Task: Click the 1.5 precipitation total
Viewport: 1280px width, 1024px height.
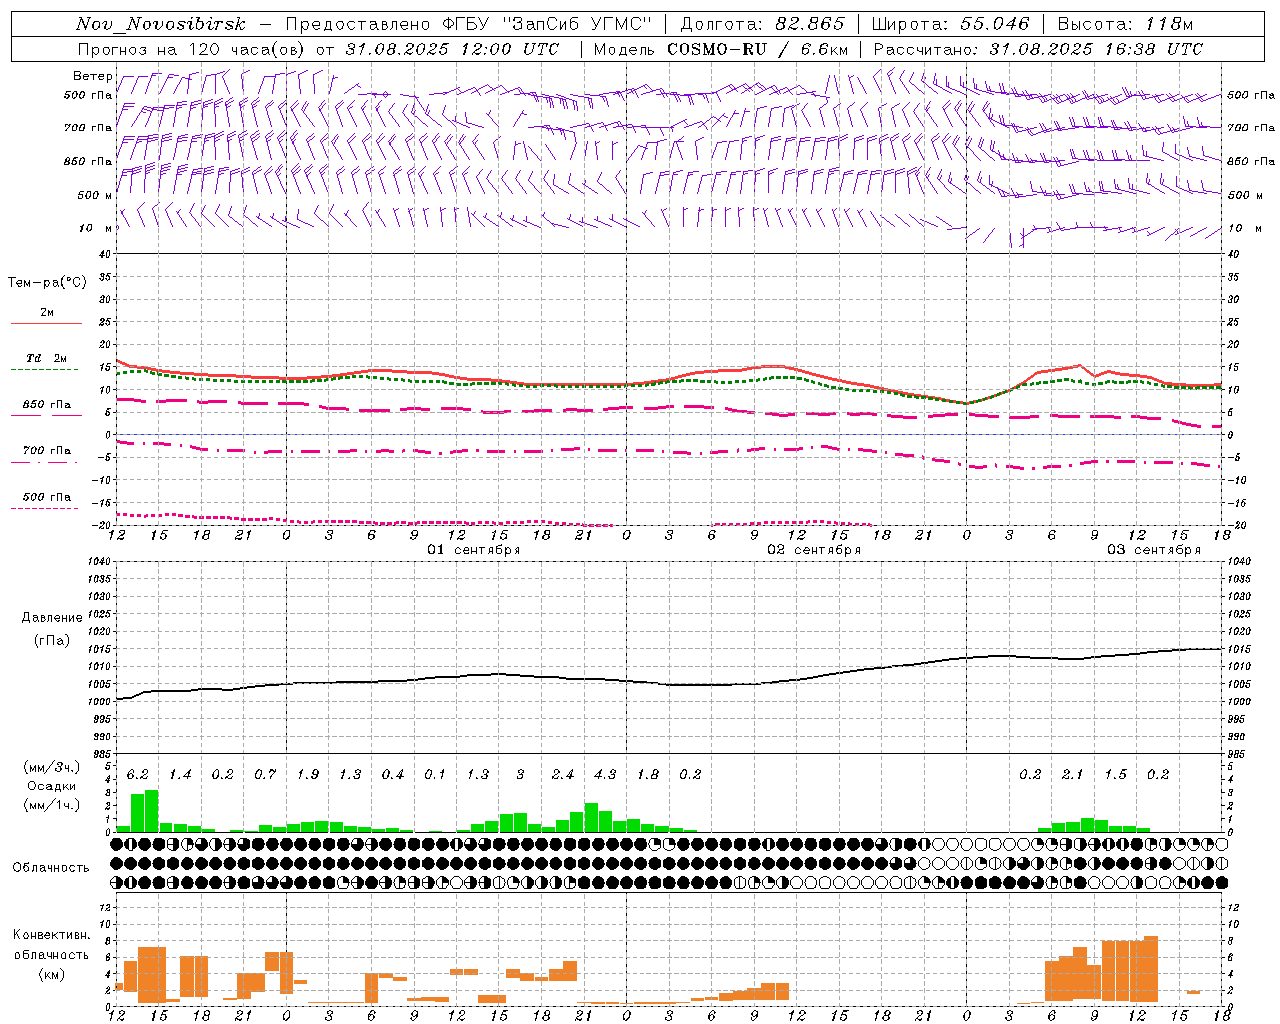Action: [x=1116, y=774]
